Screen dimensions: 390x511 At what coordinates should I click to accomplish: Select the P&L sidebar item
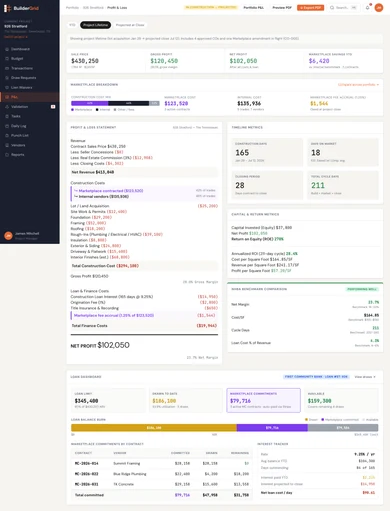(x=30, y=97)
